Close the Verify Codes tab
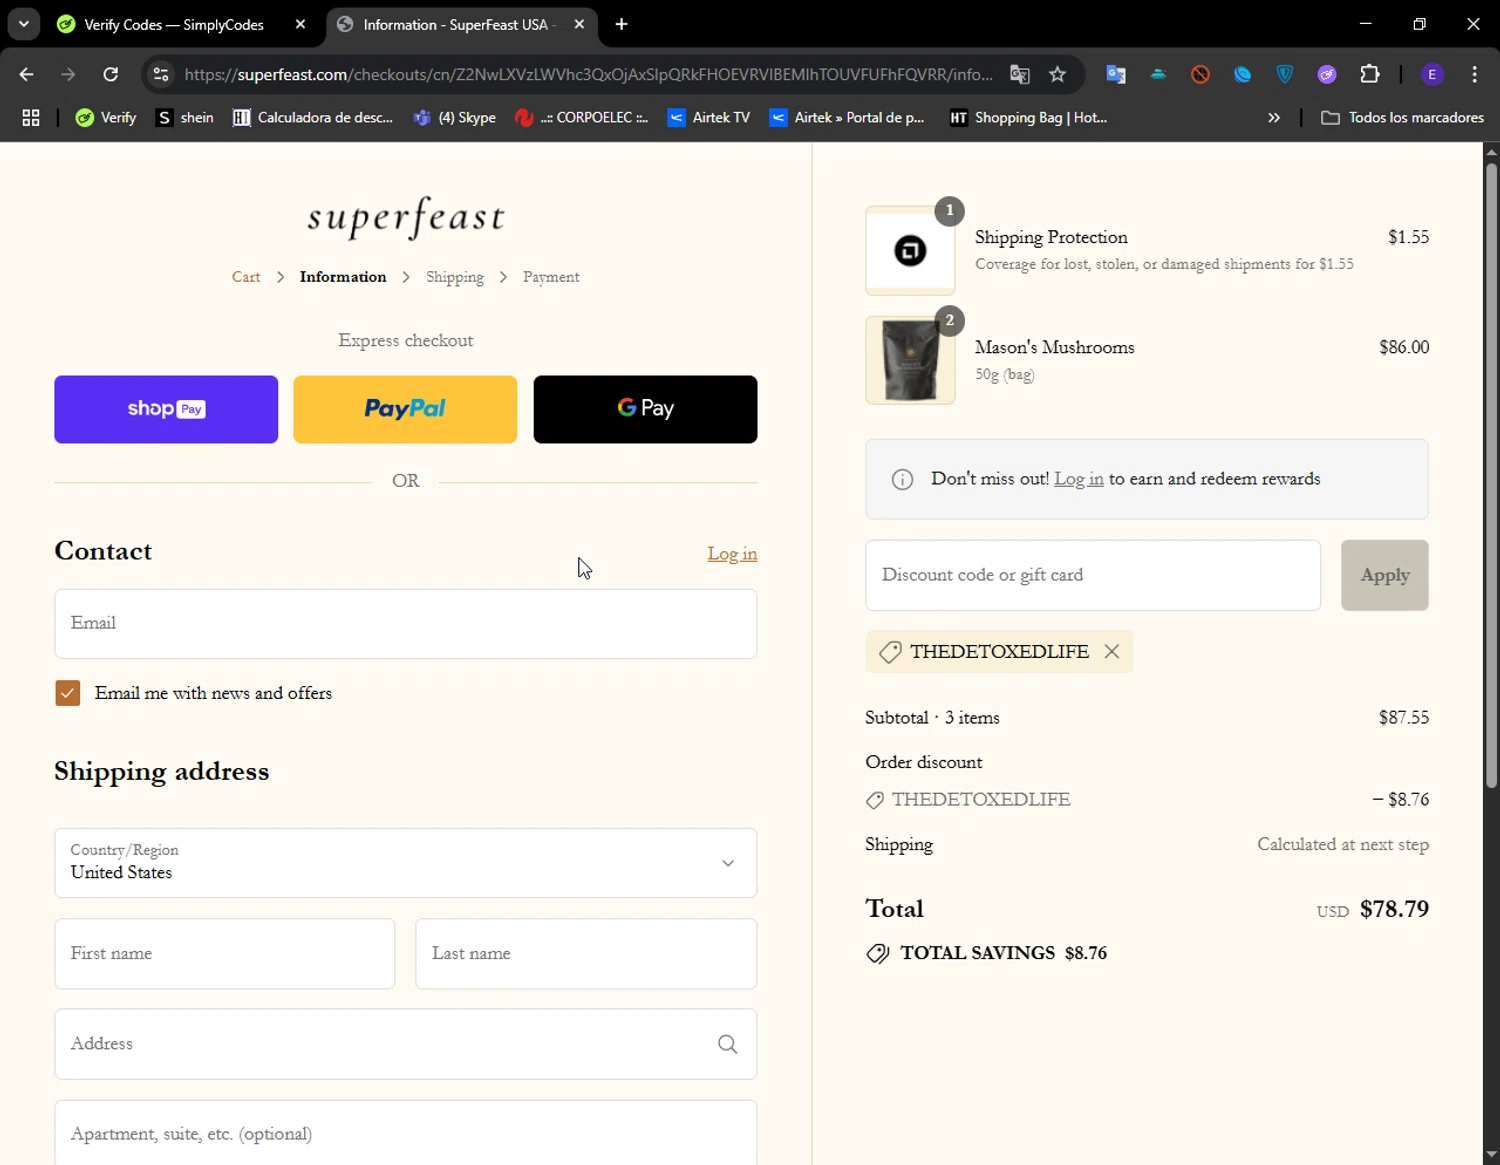 click(x=300, y=25)
